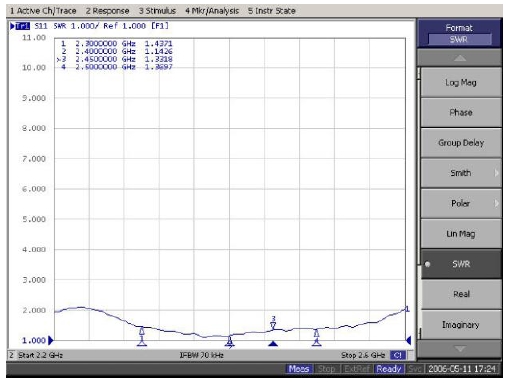Image resolution: width=511 pixels, height=383 pixels.
Task: Open the Response menu
Action: pos(107,11)
